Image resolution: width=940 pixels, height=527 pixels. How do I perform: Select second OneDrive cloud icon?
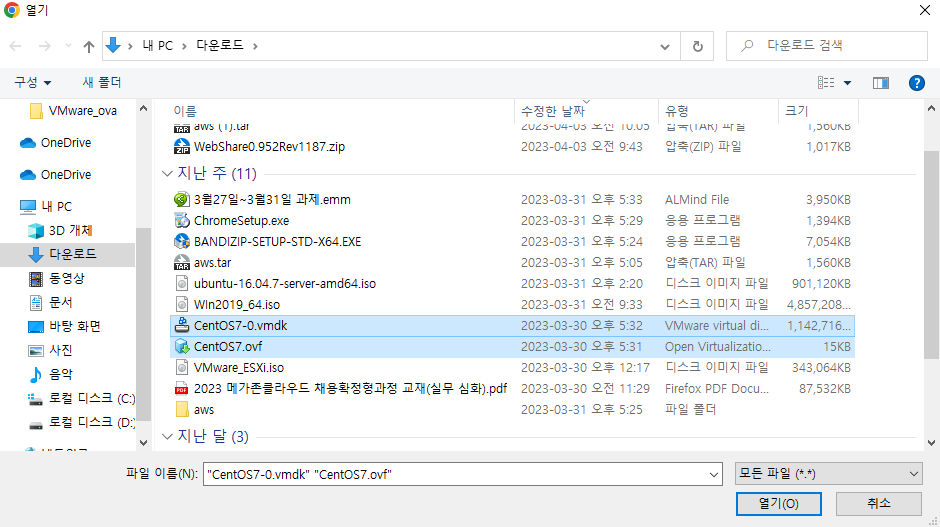[x=28, y=175]
